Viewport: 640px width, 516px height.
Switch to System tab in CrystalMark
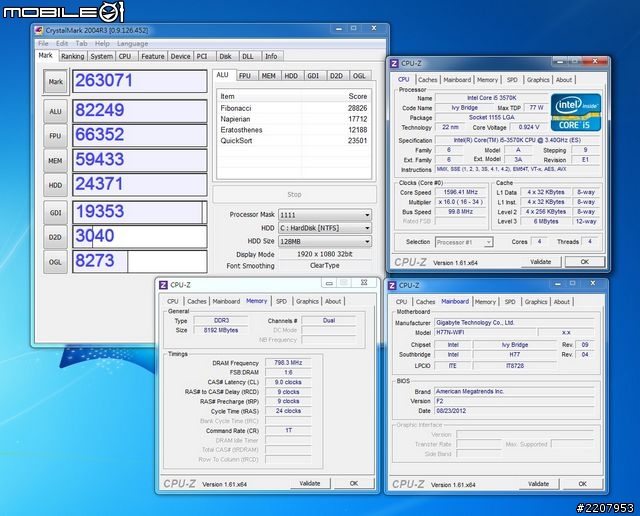tap(102, 56)
